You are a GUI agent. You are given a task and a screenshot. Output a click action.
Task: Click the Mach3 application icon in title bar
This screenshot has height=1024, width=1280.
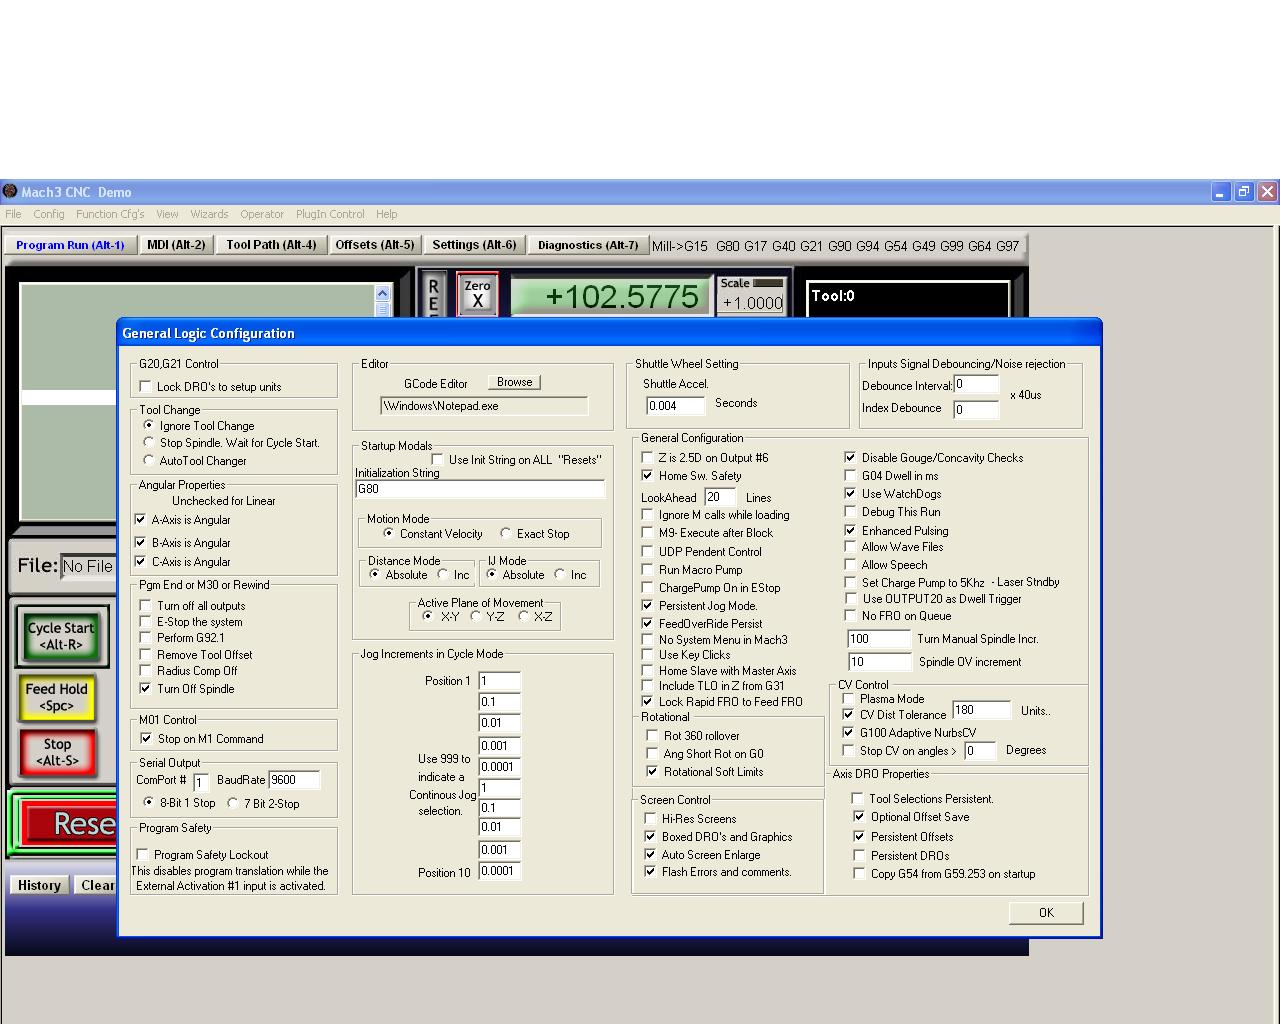point(10,191)
